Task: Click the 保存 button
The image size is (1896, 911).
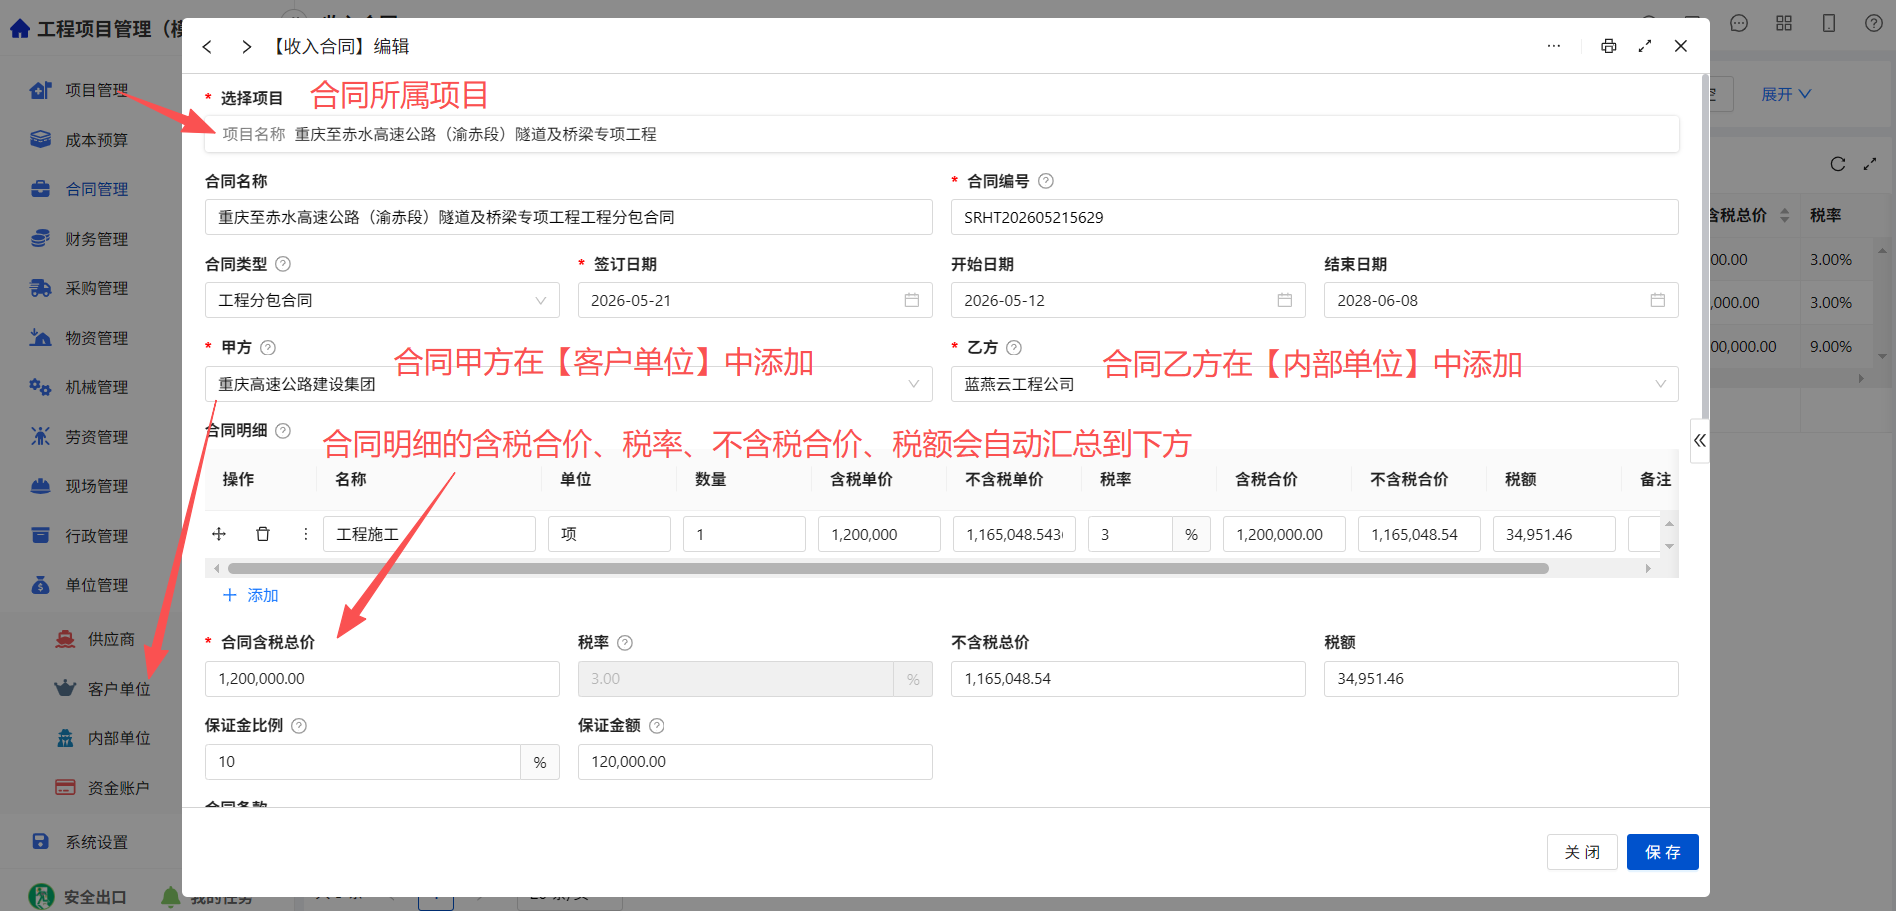Action: tap(1662, 852)
